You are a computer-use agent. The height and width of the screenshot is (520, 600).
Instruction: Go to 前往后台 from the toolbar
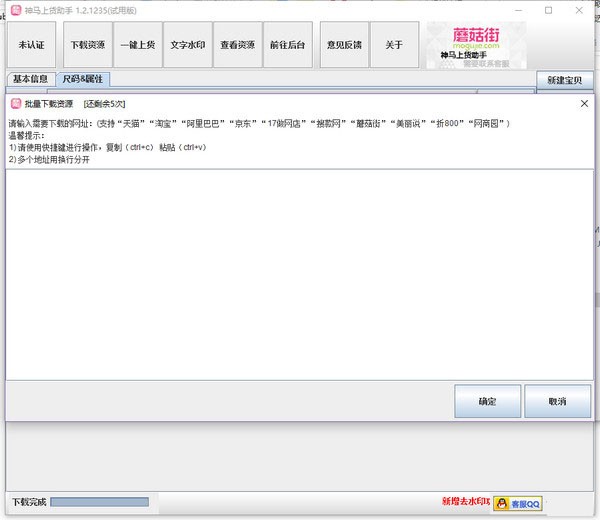coord(288,45)
